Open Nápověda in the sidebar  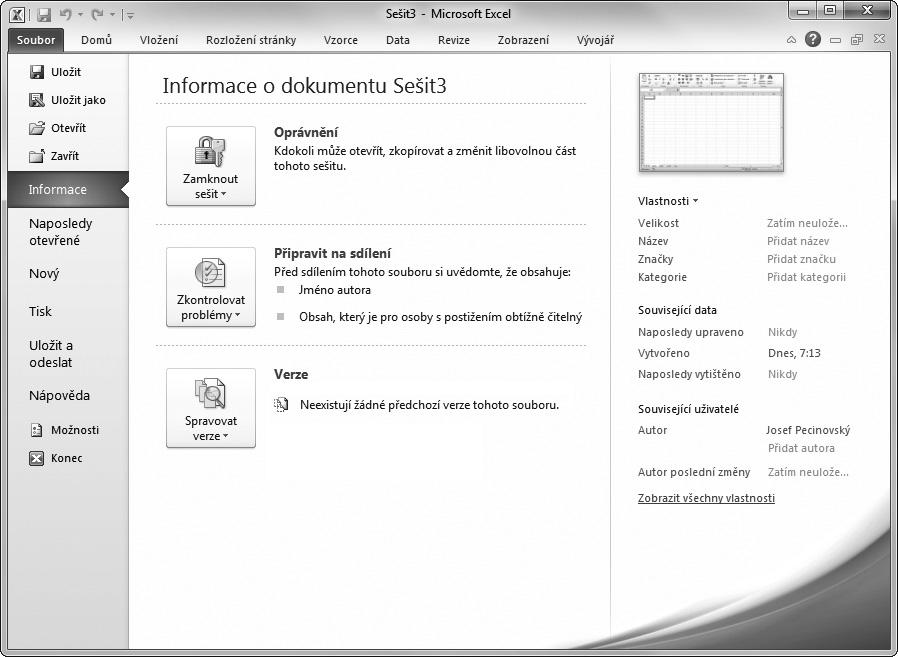coord(68,396)
